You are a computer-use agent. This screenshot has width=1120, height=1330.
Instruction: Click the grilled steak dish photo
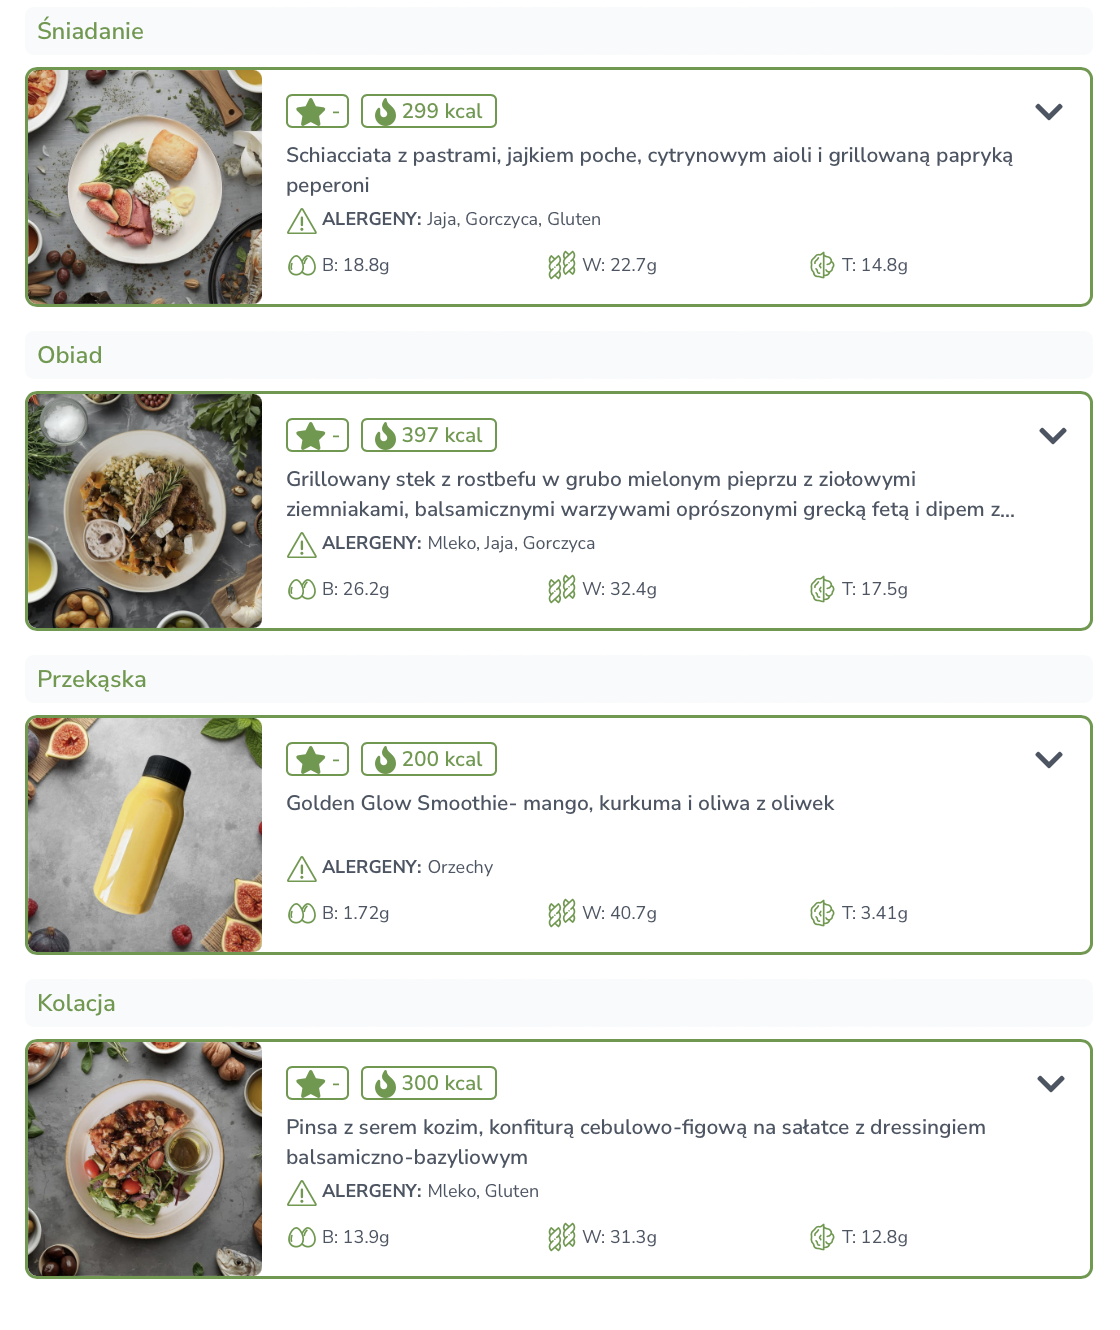click(x=145, y=511)
